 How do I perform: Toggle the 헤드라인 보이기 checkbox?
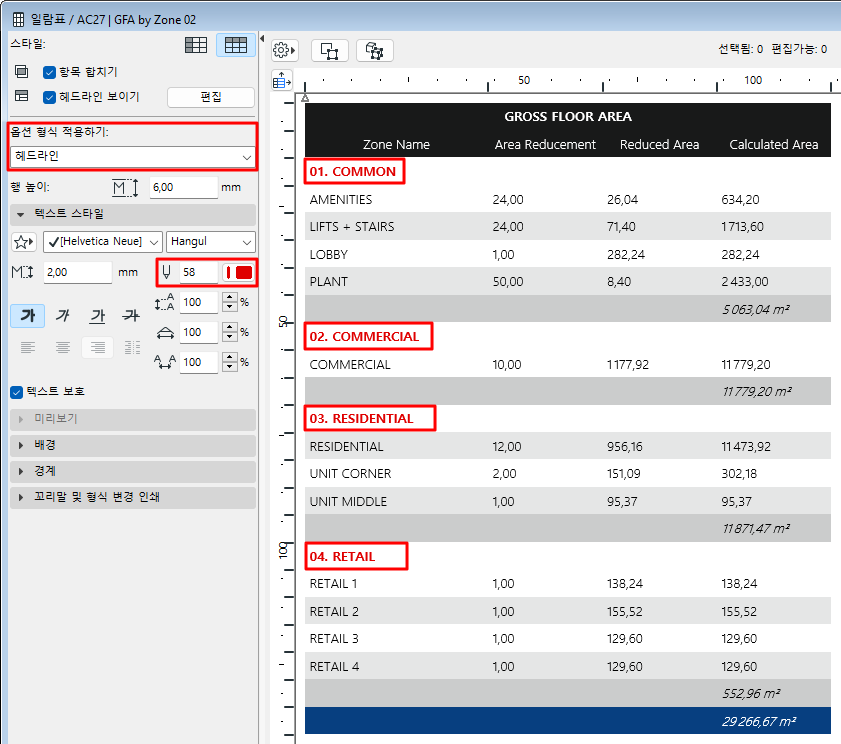tap(49, 97)
